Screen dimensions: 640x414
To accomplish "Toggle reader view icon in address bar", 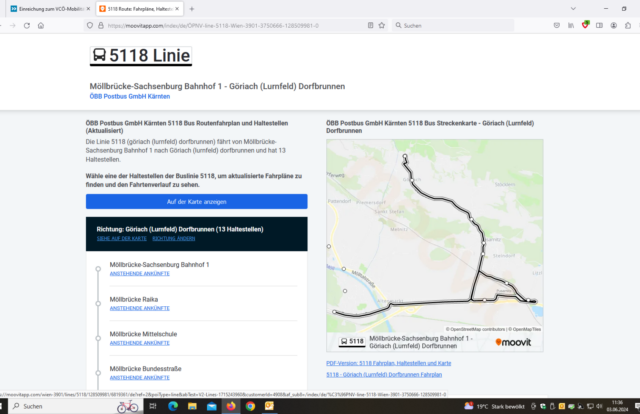I will click(370, 25).
